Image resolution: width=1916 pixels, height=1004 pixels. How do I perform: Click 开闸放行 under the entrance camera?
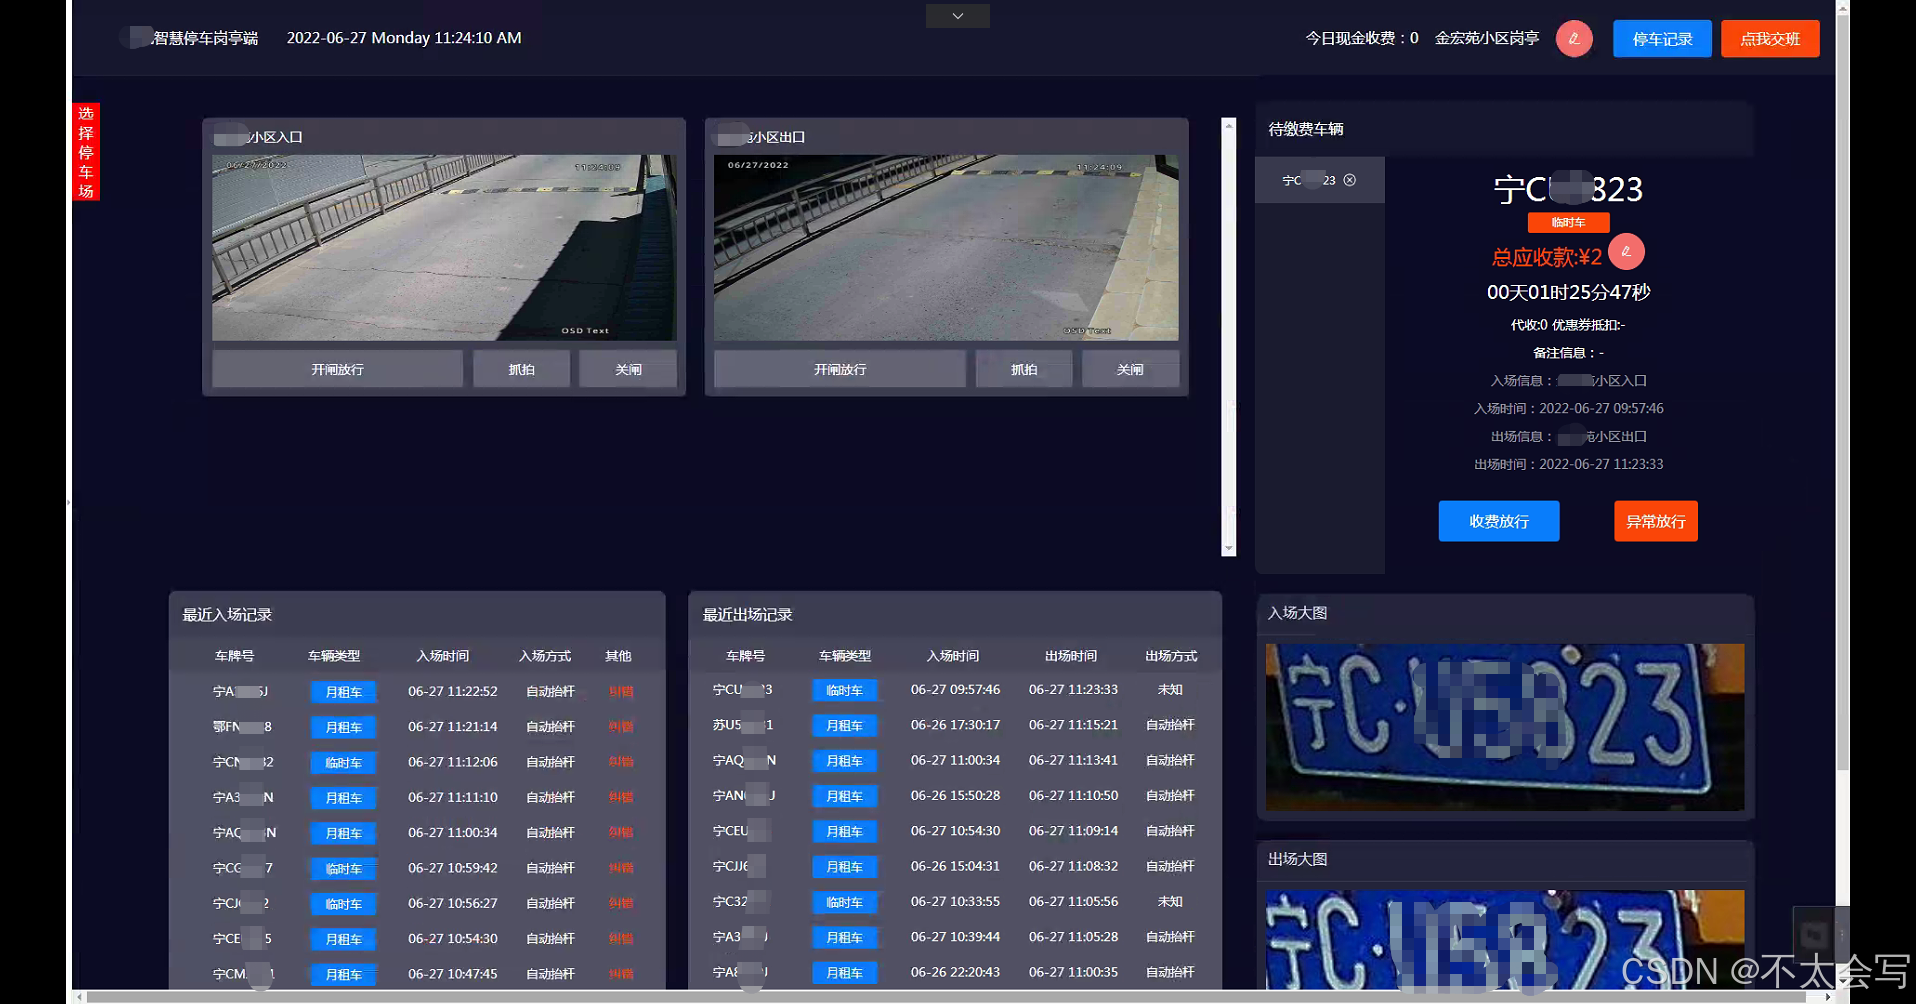coord(337,369)
